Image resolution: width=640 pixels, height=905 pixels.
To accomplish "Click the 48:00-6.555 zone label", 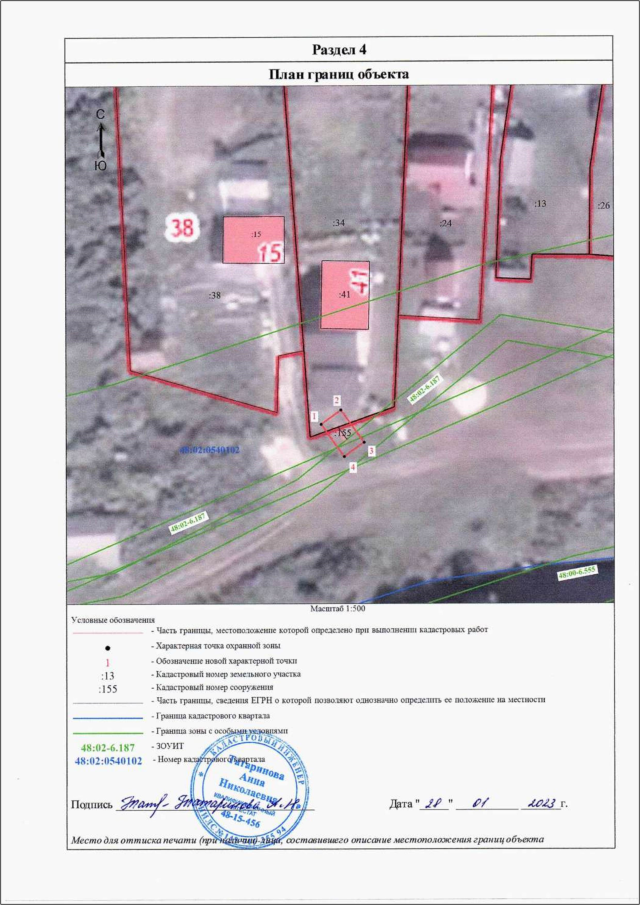I will pos(578,575).
